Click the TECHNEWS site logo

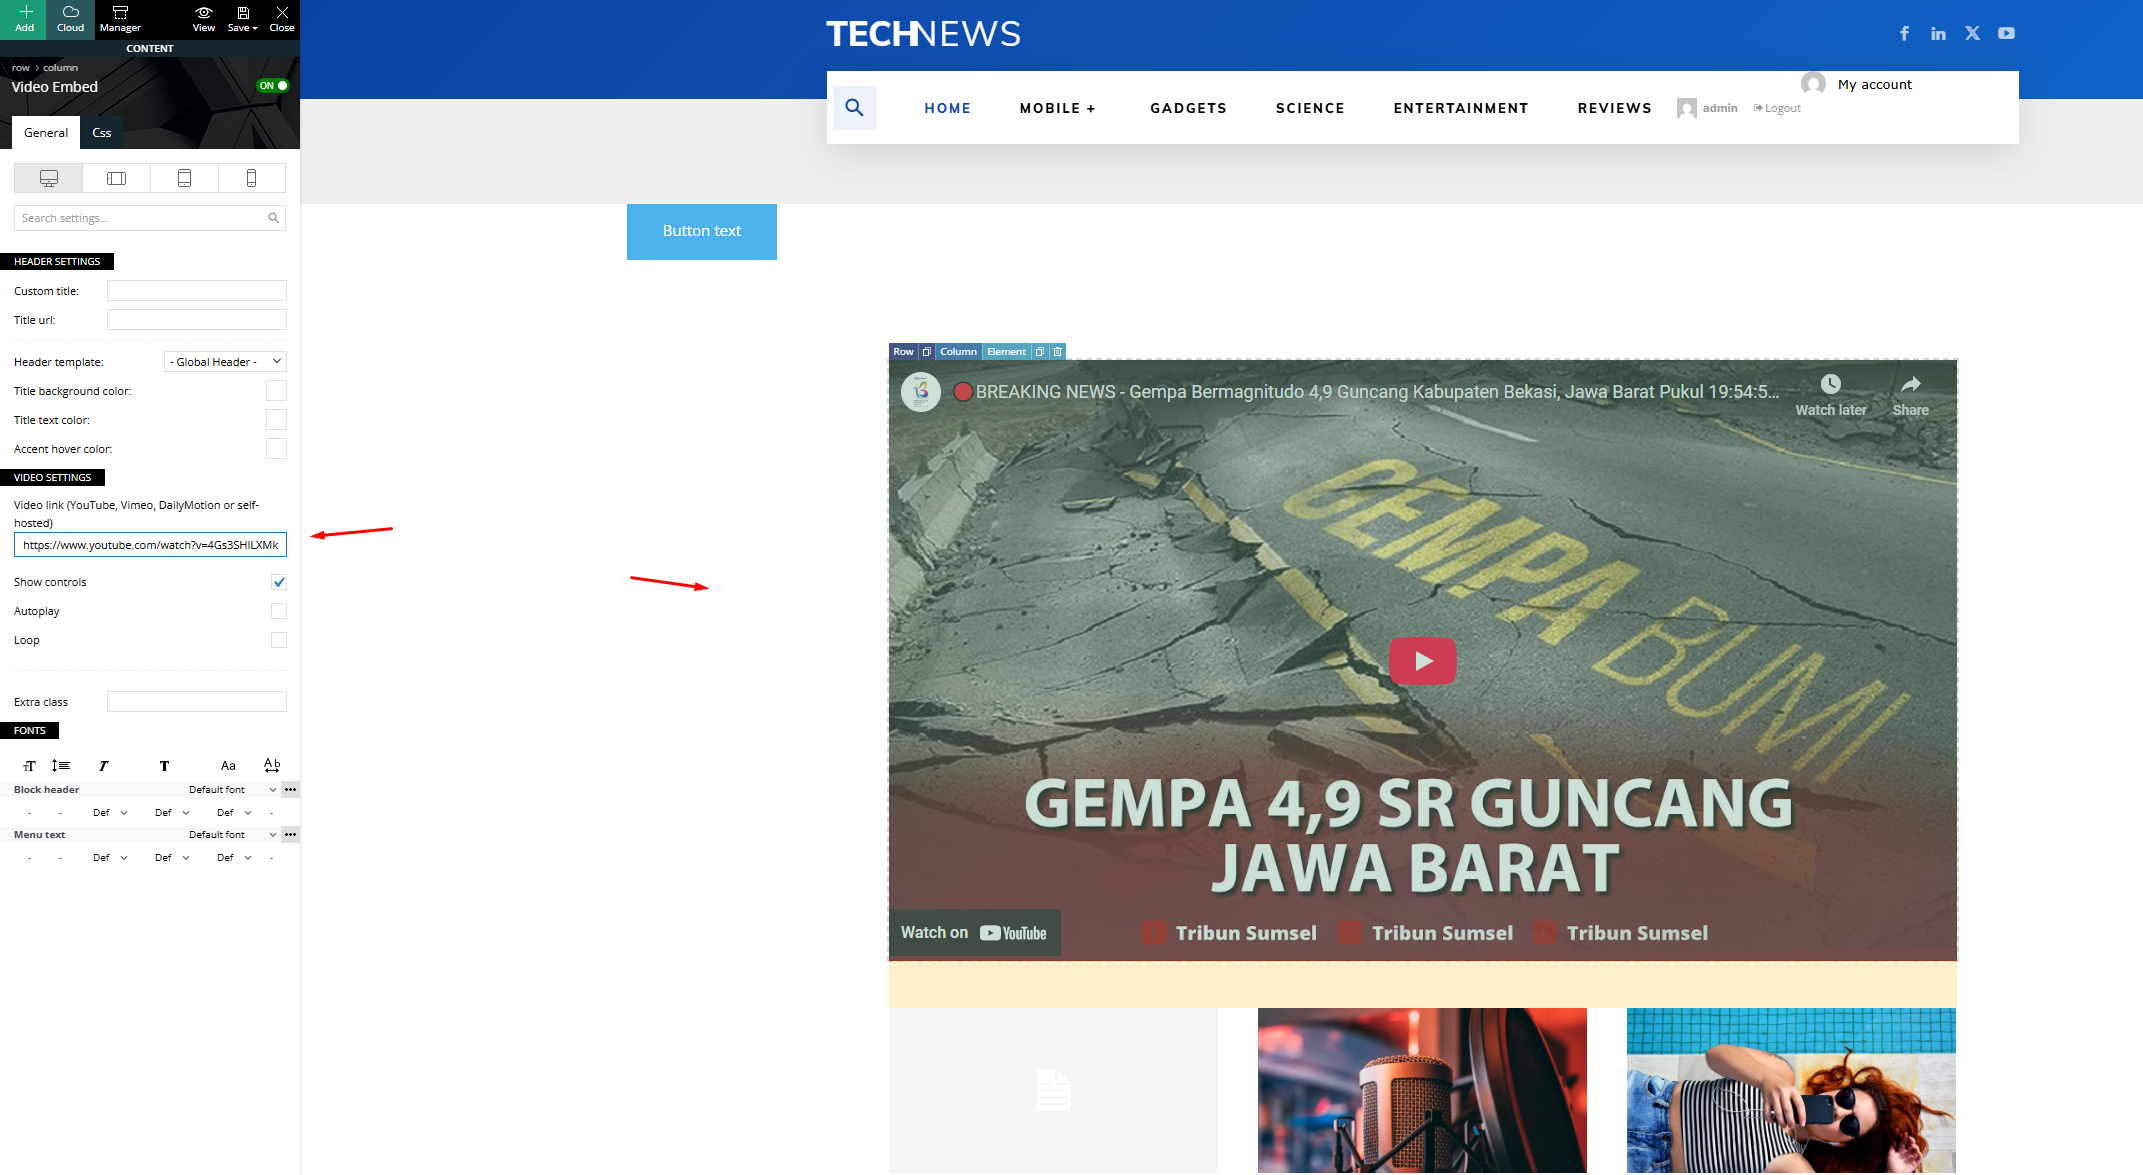click(923, 34)
